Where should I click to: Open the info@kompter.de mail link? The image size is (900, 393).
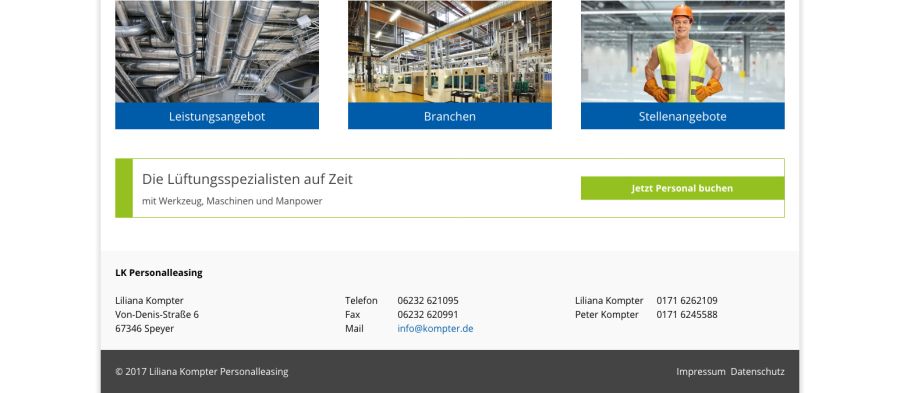point(435,329)
